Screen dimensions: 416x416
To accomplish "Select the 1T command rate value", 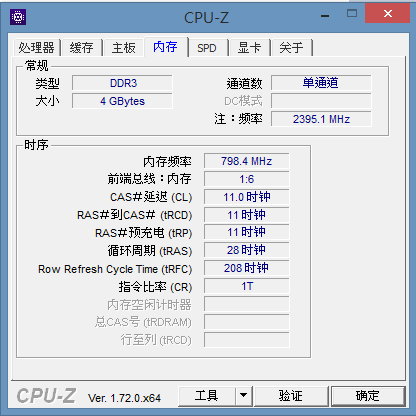I will 247,286.
